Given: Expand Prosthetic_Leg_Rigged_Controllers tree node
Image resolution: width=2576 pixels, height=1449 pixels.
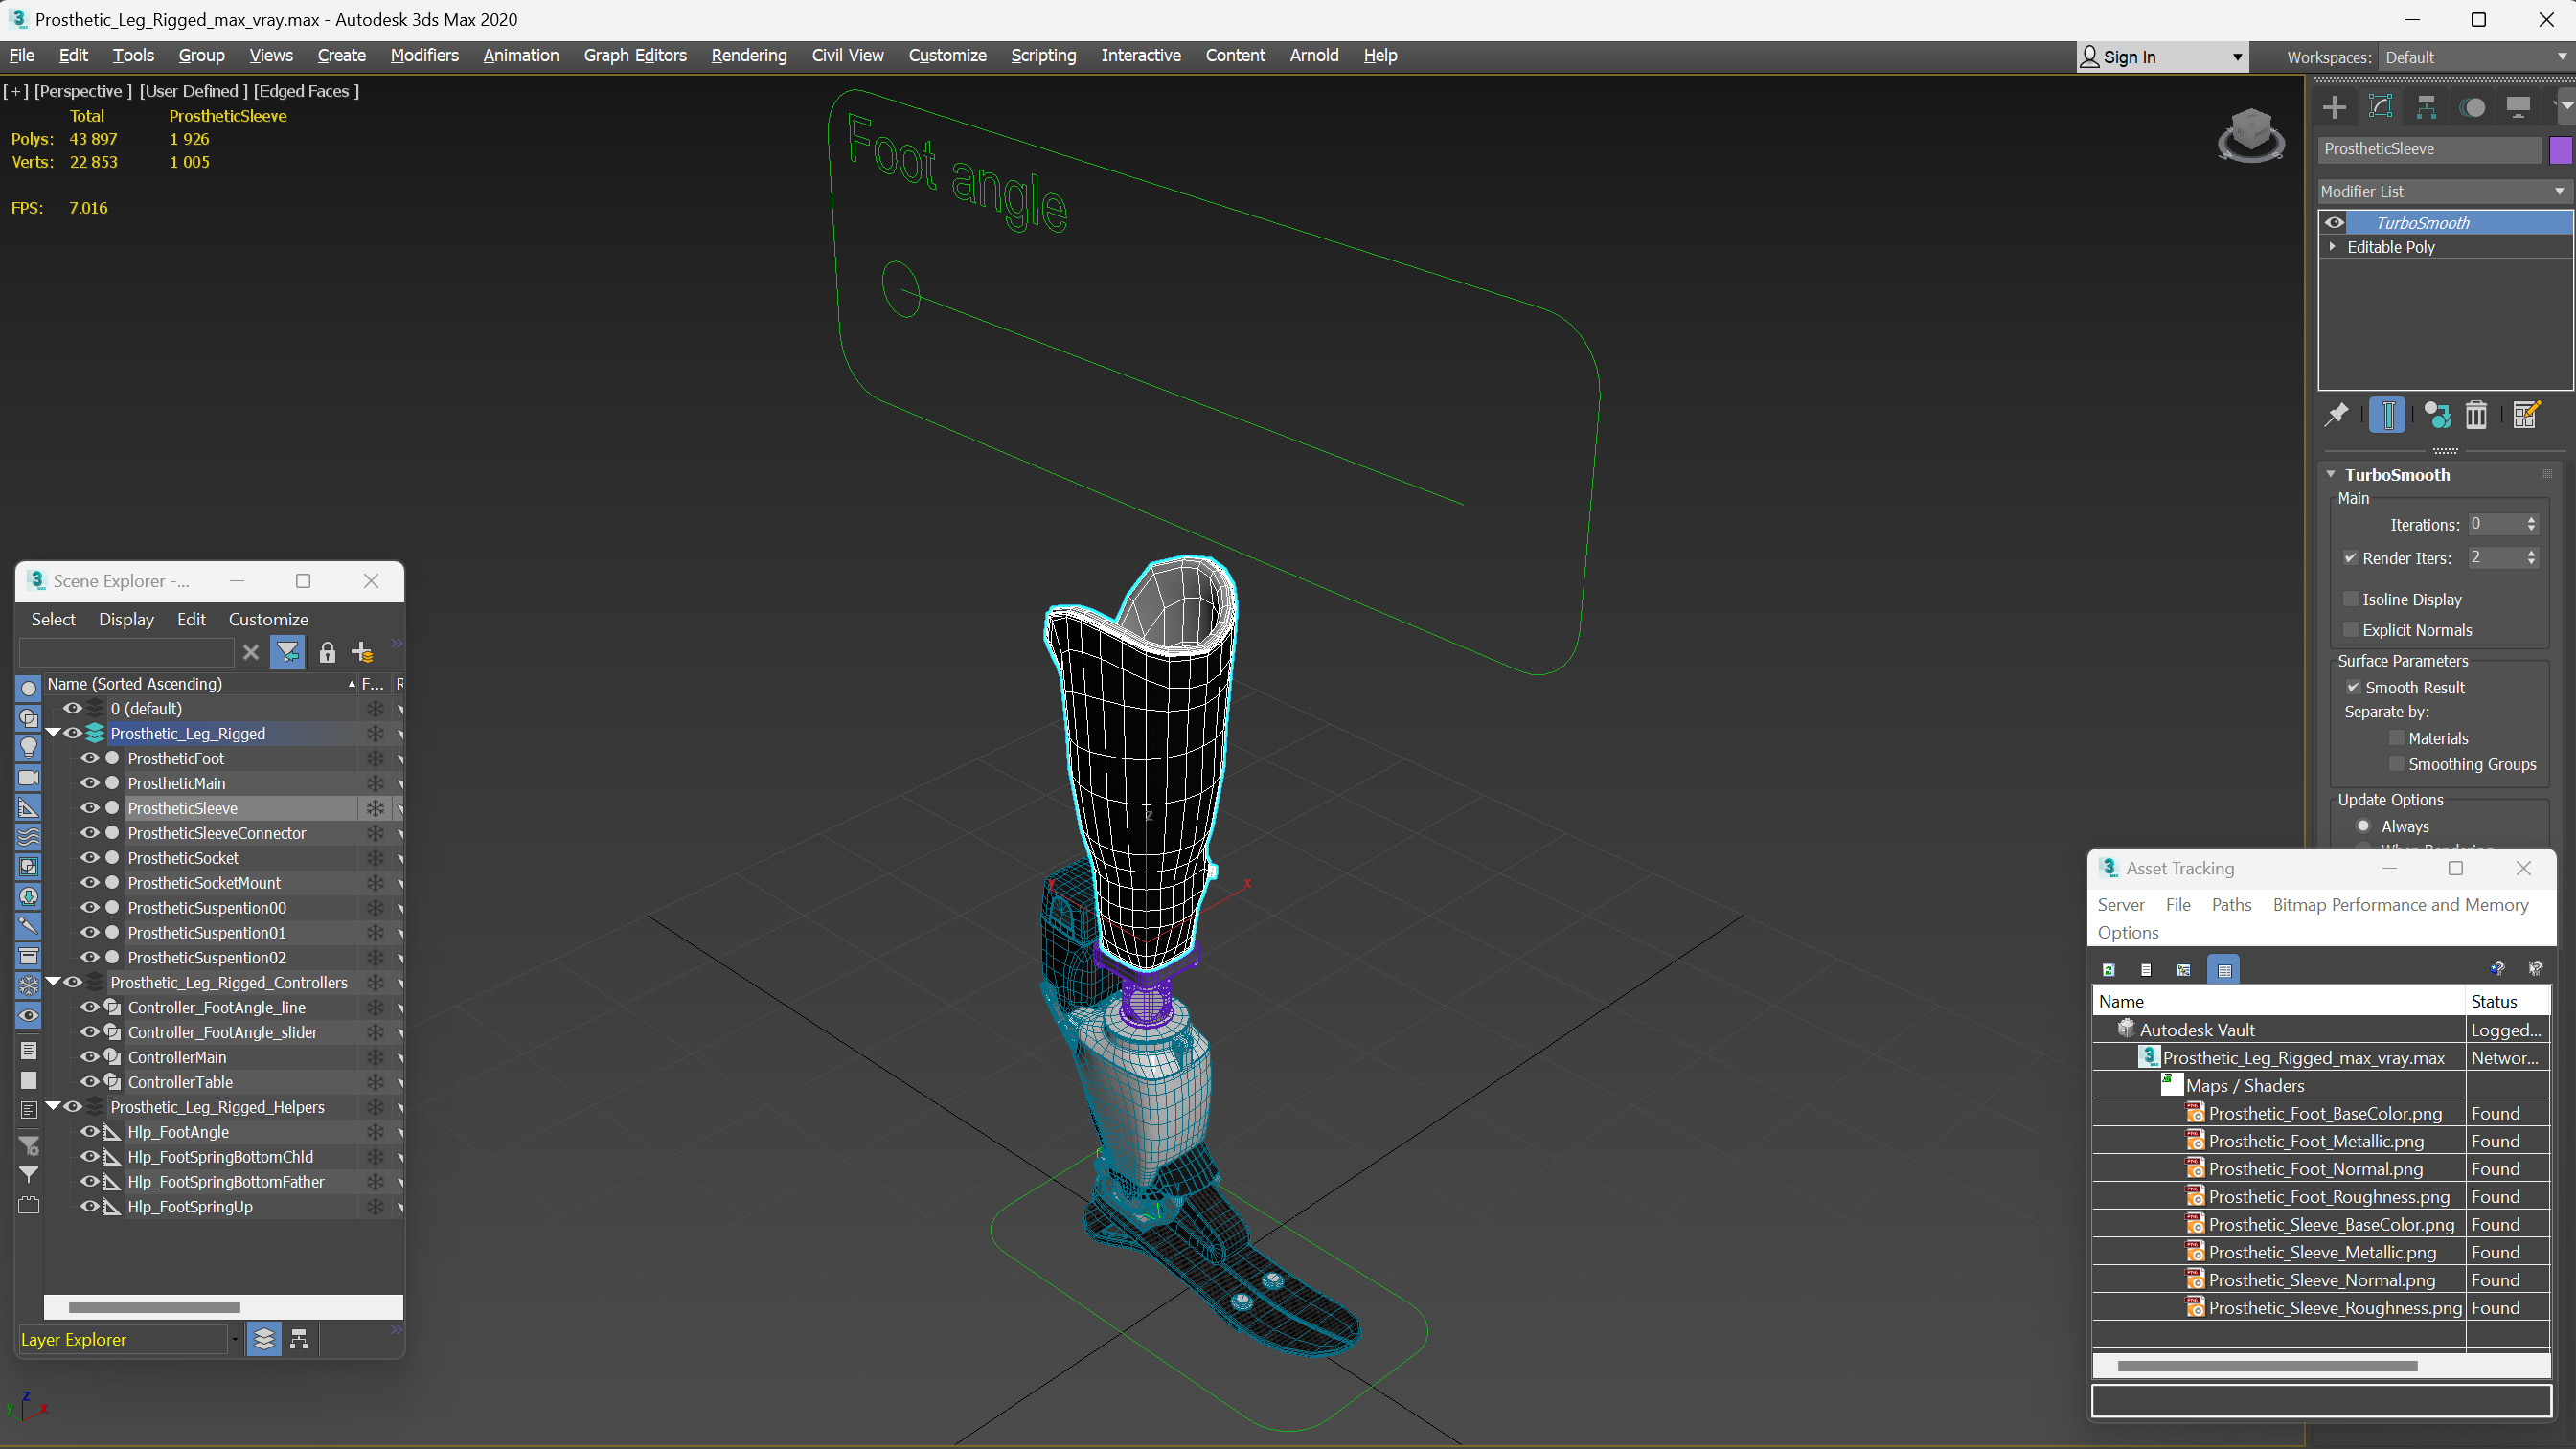Looking at the screenshot, I should (x=55, y=980).
